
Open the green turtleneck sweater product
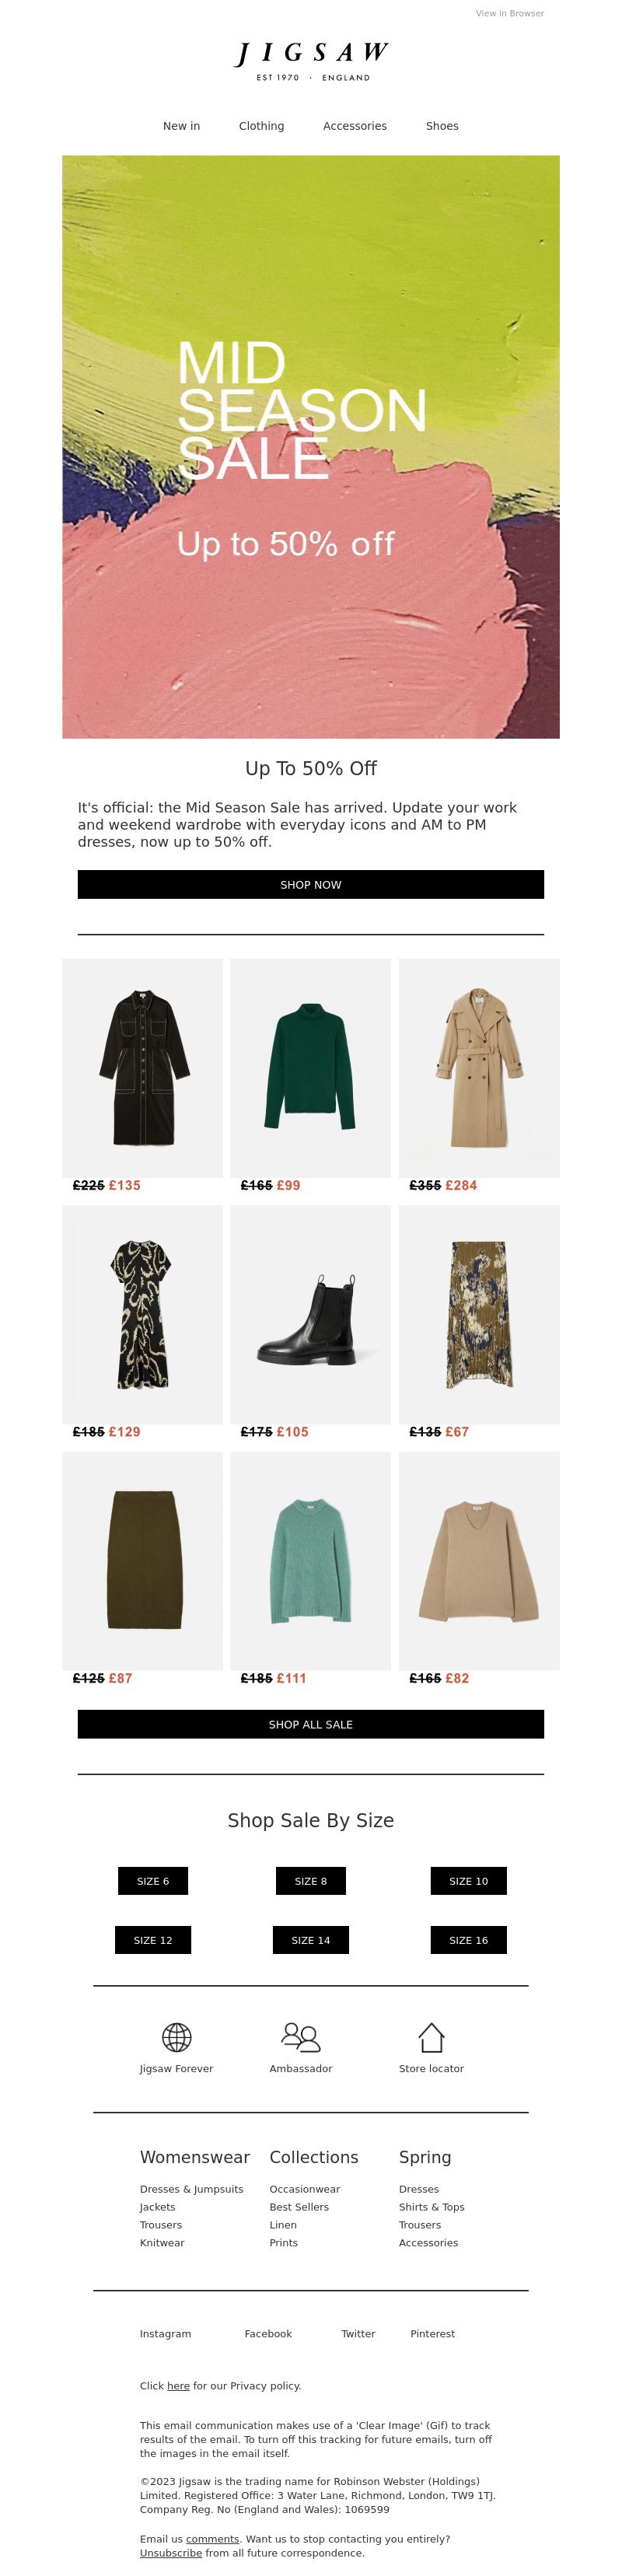click(x=311, y=1068)
